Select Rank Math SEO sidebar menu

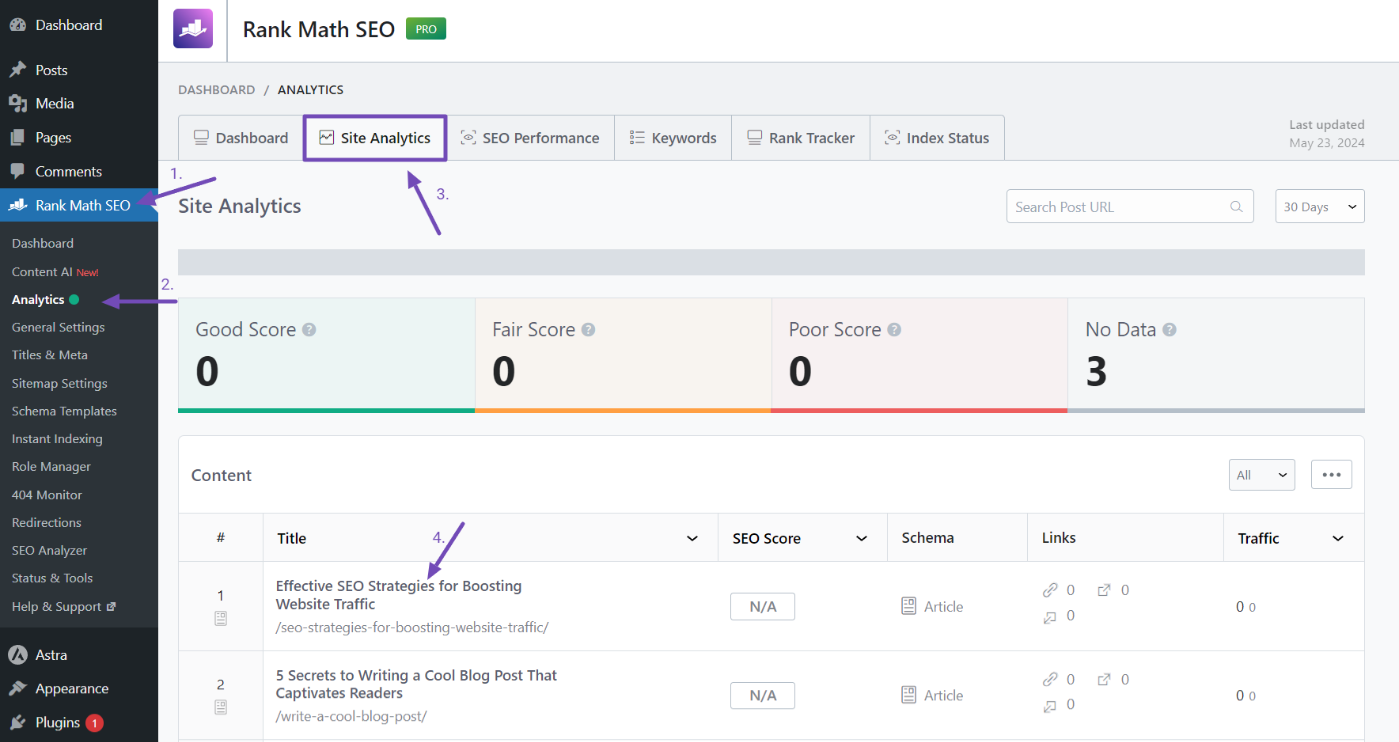79,205
